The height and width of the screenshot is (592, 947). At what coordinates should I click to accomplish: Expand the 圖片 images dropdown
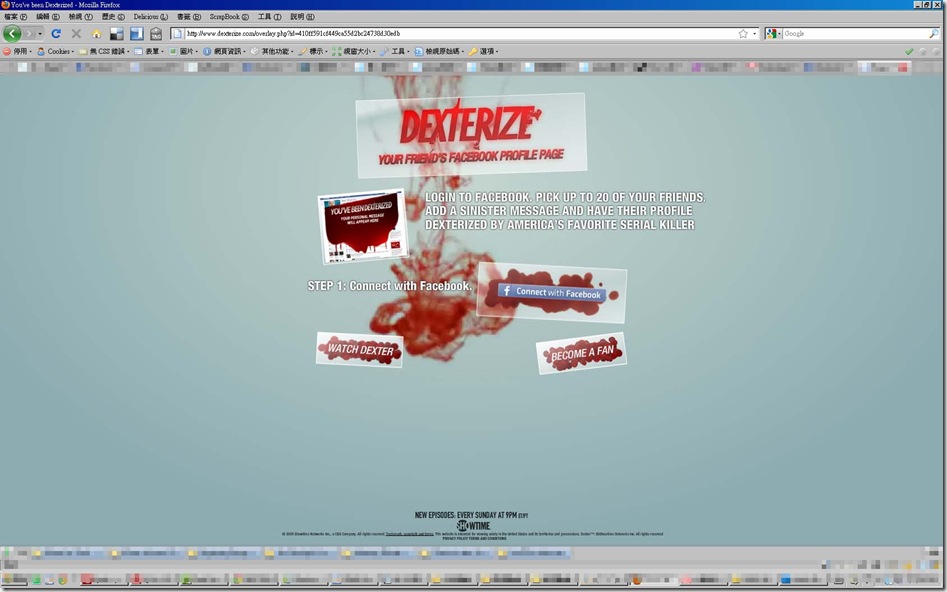(x=183, y=51)
